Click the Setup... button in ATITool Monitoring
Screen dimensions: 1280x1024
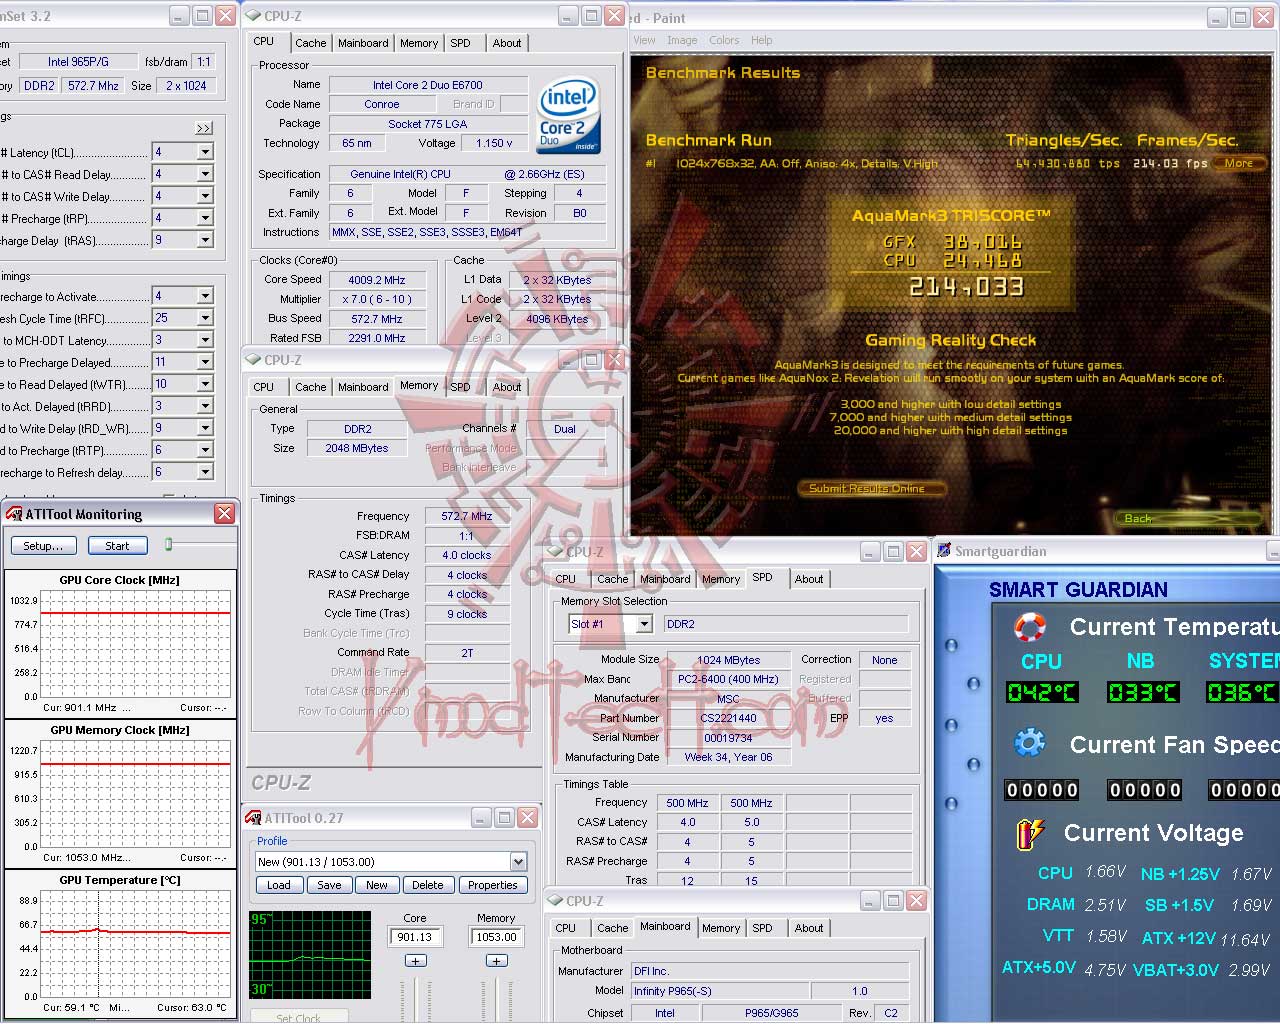pyautogui.click(x=43, y=546)
